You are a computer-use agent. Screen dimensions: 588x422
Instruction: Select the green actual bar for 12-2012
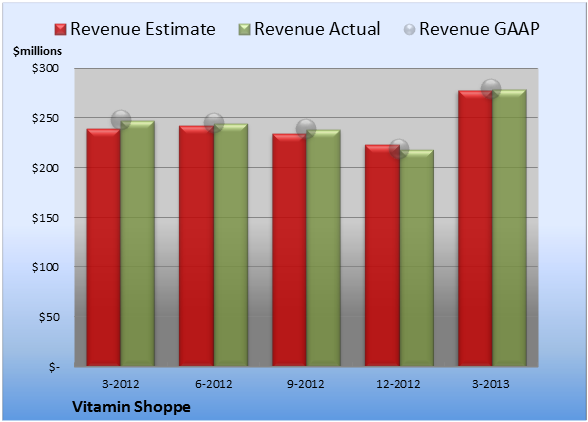coord(417,258)
